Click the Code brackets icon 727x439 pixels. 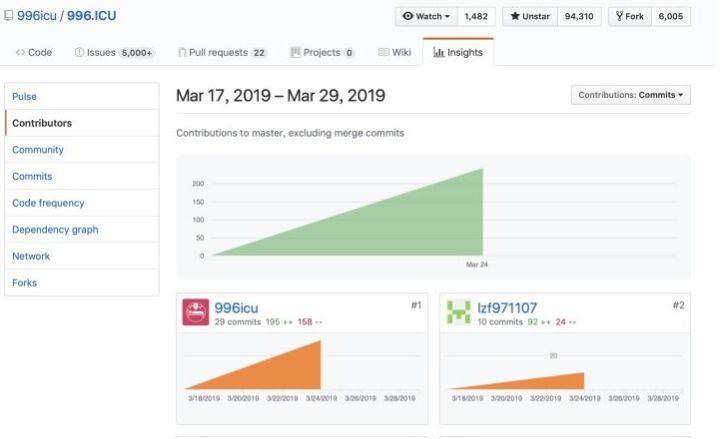click(20, 52)
